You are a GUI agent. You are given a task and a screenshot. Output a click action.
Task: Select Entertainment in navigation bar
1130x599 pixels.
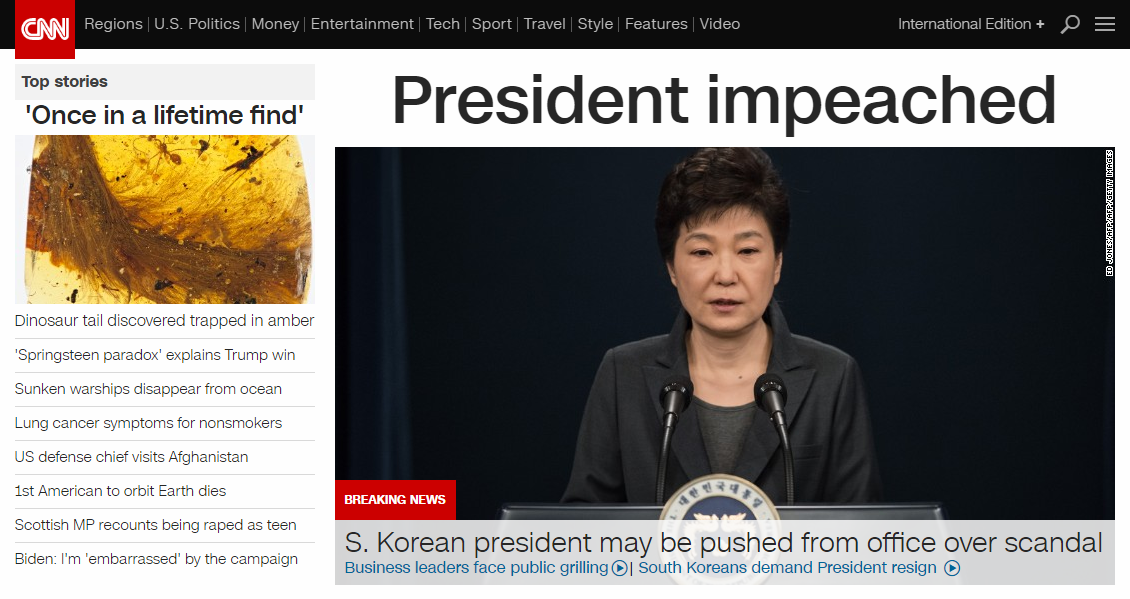[362, 25]
